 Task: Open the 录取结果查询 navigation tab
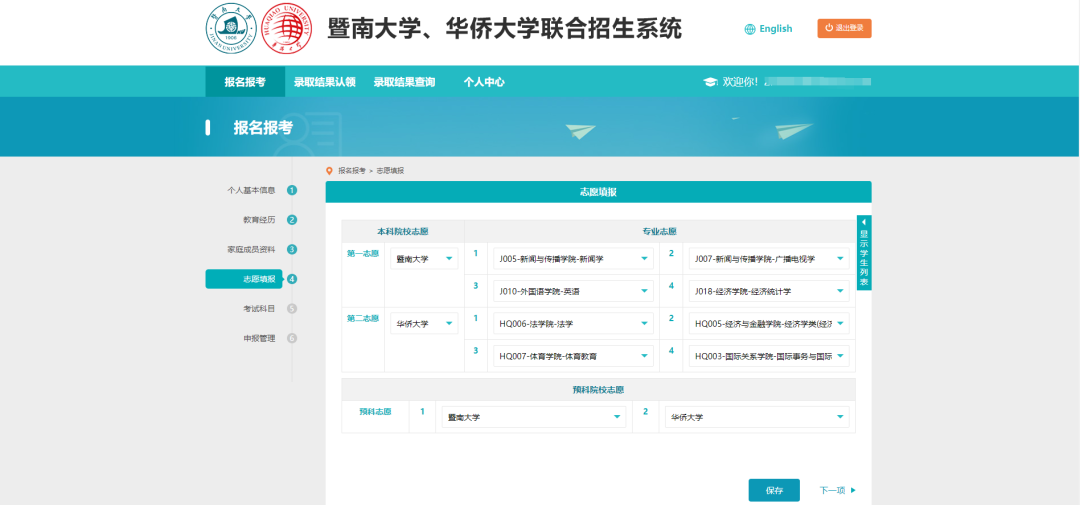pyautogui.click(x=404, y=82)
